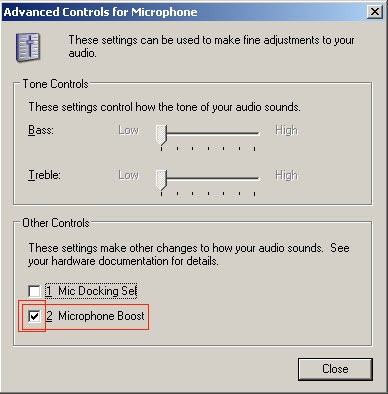Click the Low label next to Bass
This screenshot has height=394, width=388.
point(129,130)
